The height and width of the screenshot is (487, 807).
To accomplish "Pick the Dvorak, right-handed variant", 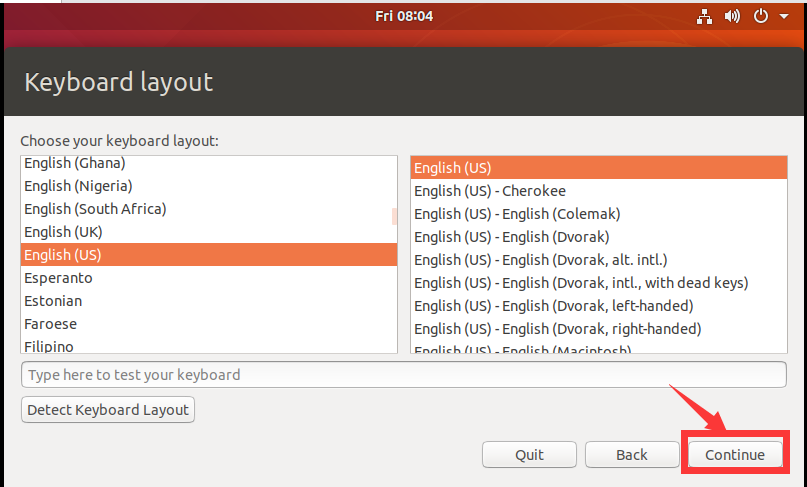I will click(599, 329).
